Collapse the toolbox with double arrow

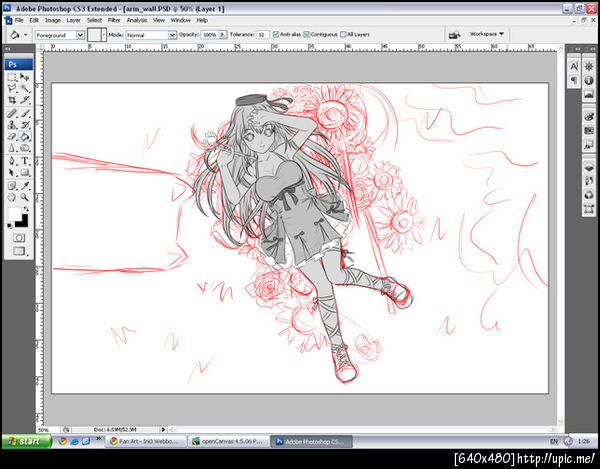click(8, 49)
